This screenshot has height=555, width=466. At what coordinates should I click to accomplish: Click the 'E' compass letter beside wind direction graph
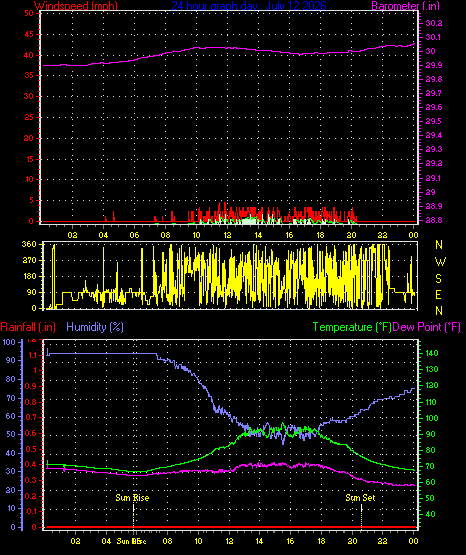tap(438, 294)
